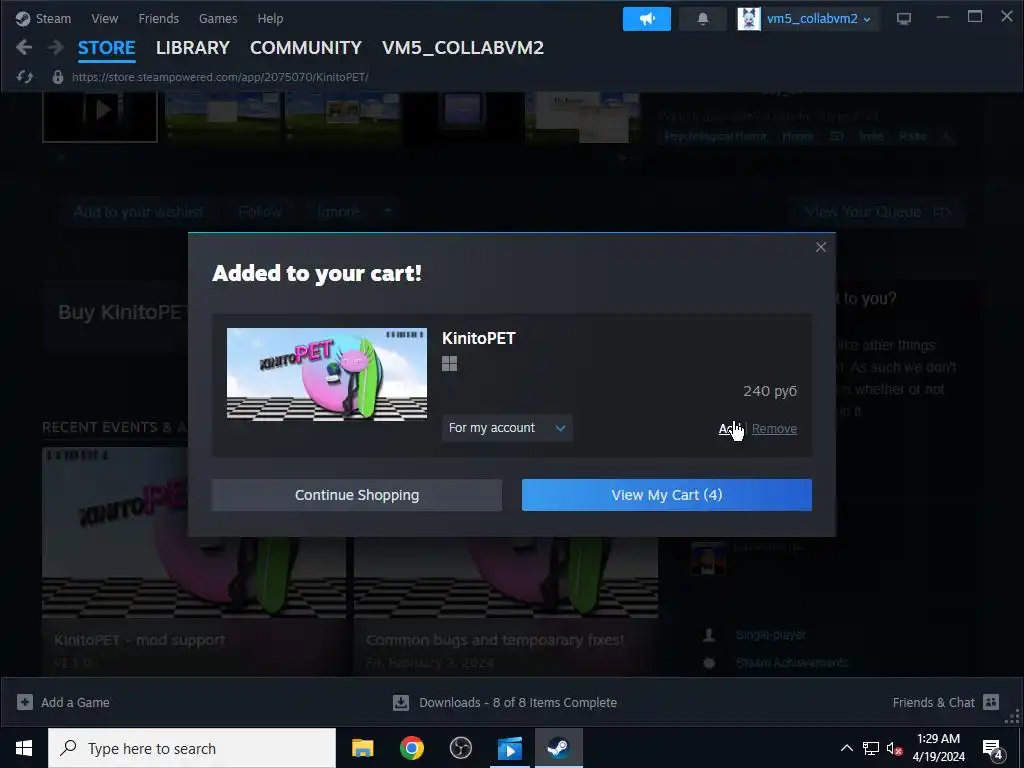Click the Windows platform icon under KinitoPET
1024x768 pixels.
click(449, 364)
